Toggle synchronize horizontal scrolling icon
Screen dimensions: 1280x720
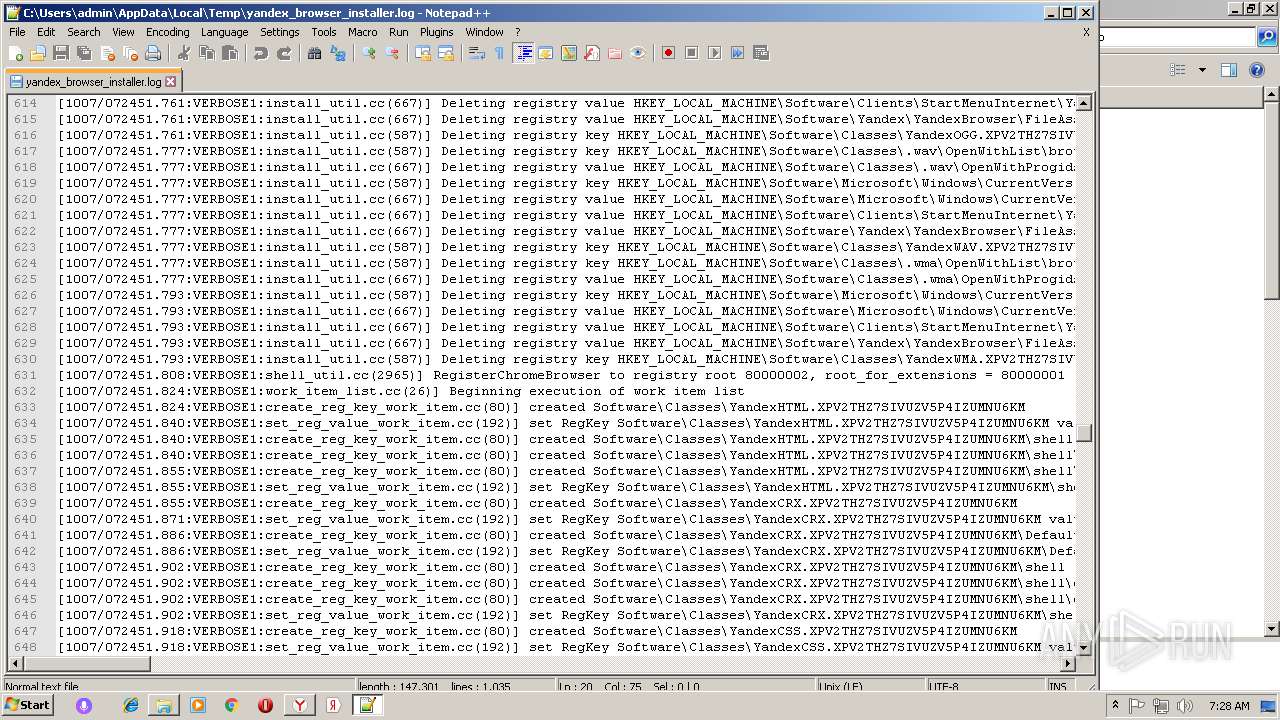point(445,53)
